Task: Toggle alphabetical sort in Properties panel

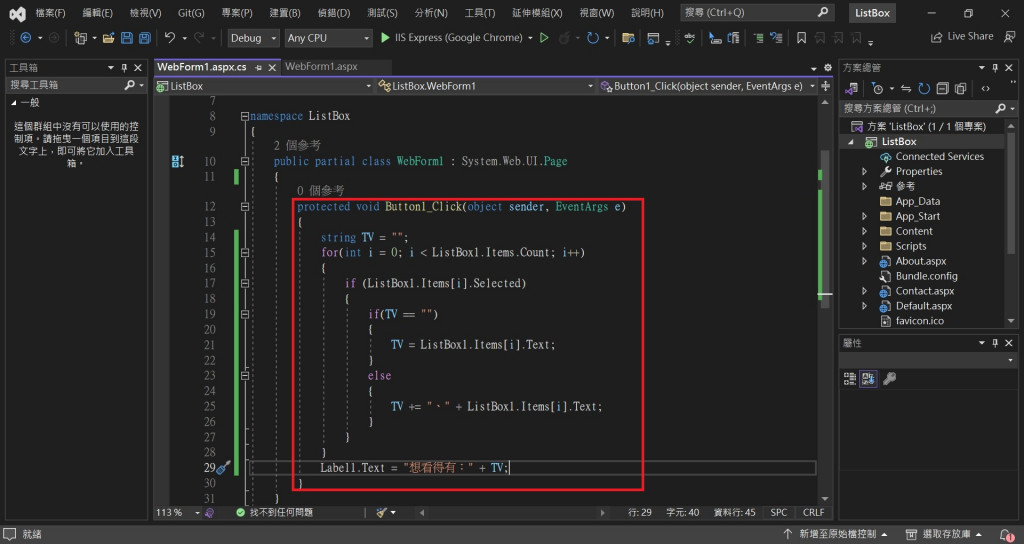Action: (868, 378)
